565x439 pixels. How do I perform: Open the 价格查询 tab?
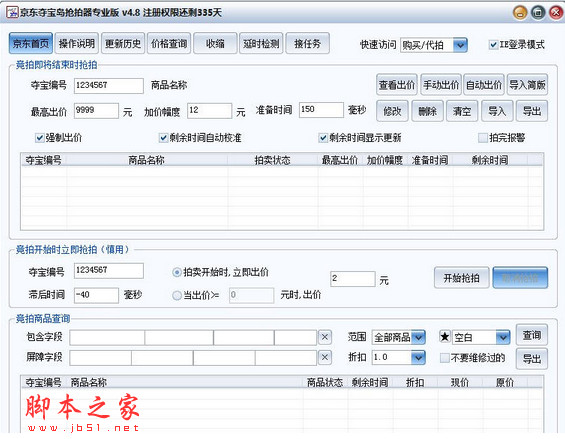[169, 44]
